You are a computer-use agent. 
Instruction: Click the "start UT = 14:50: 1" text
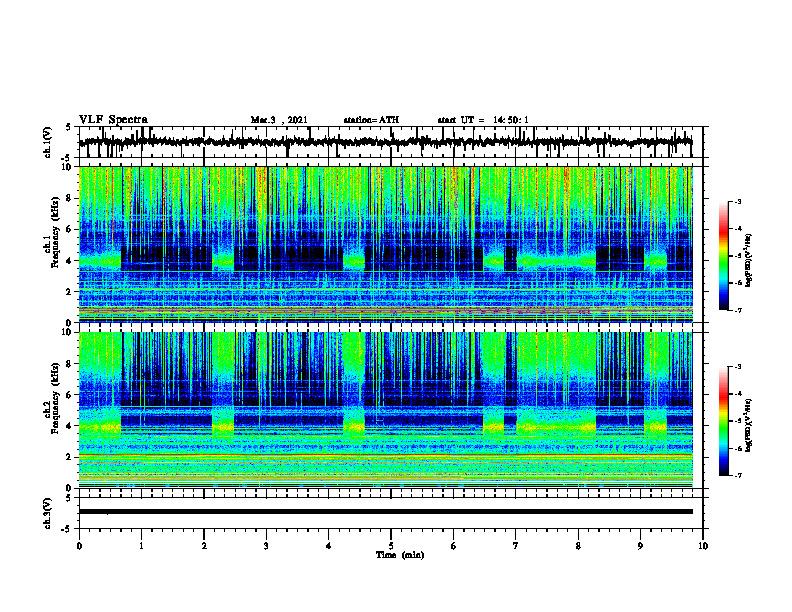pos(483,120)
